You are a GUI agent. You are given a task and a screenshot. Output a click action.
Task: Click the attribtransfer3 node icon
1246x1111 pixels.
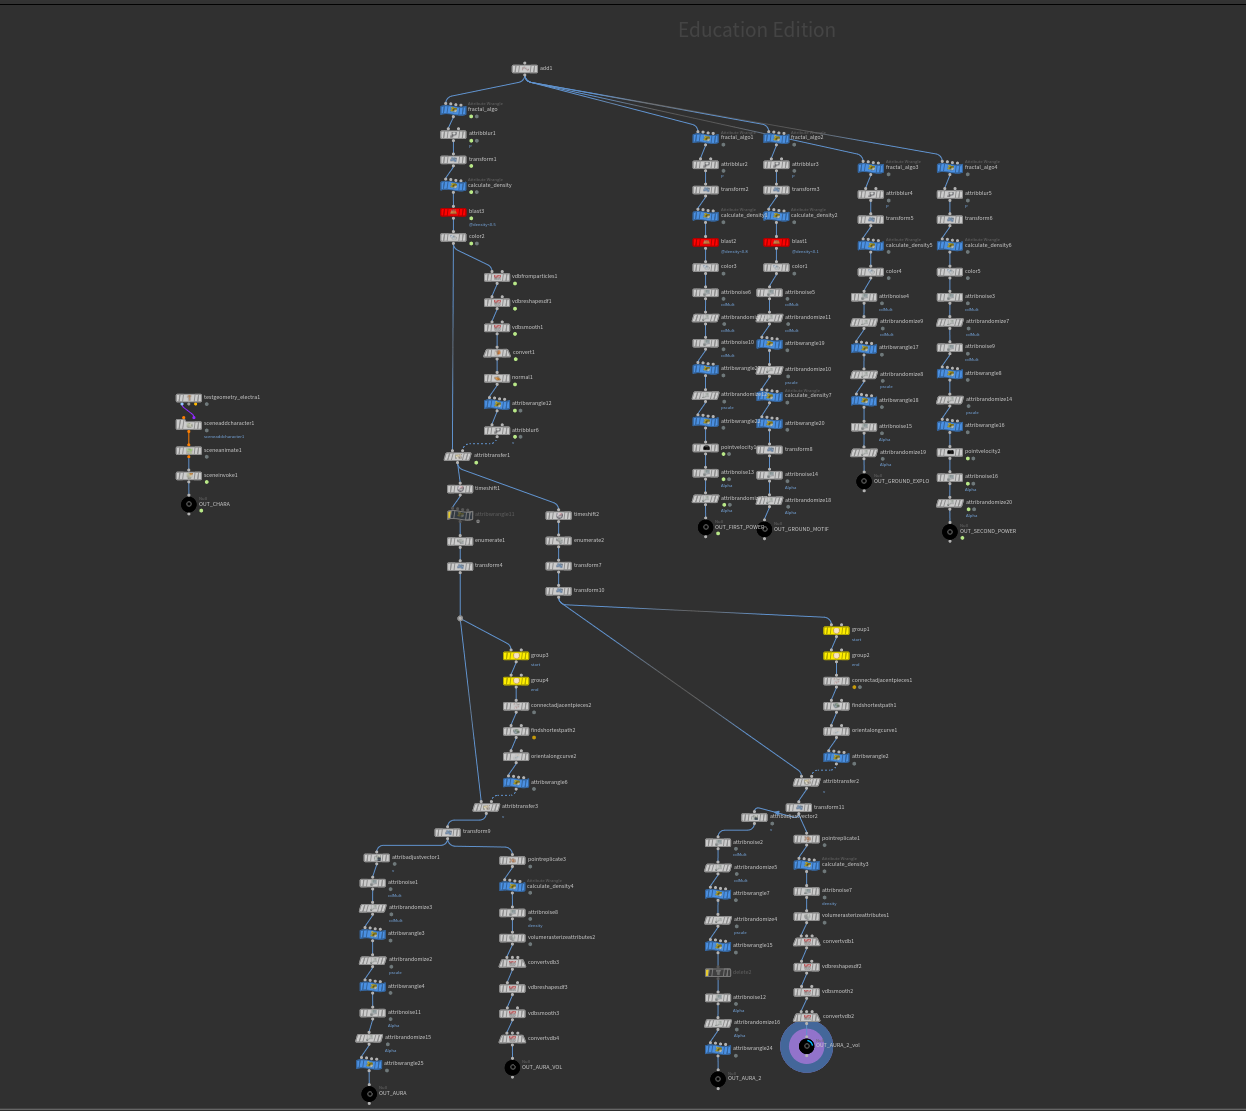pyautogui.click(x=486, y=807)
